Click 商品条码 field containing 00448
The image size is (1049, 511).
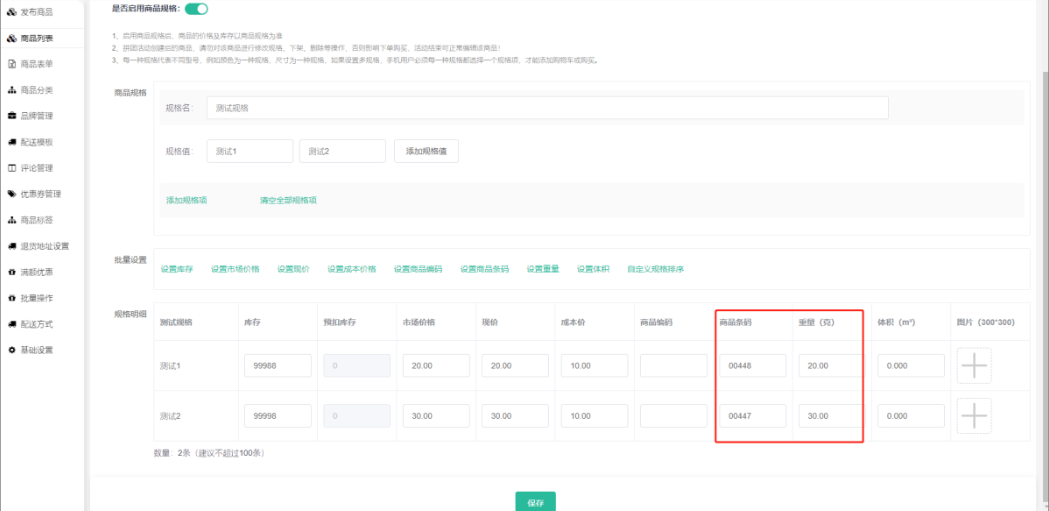(752, 366)
